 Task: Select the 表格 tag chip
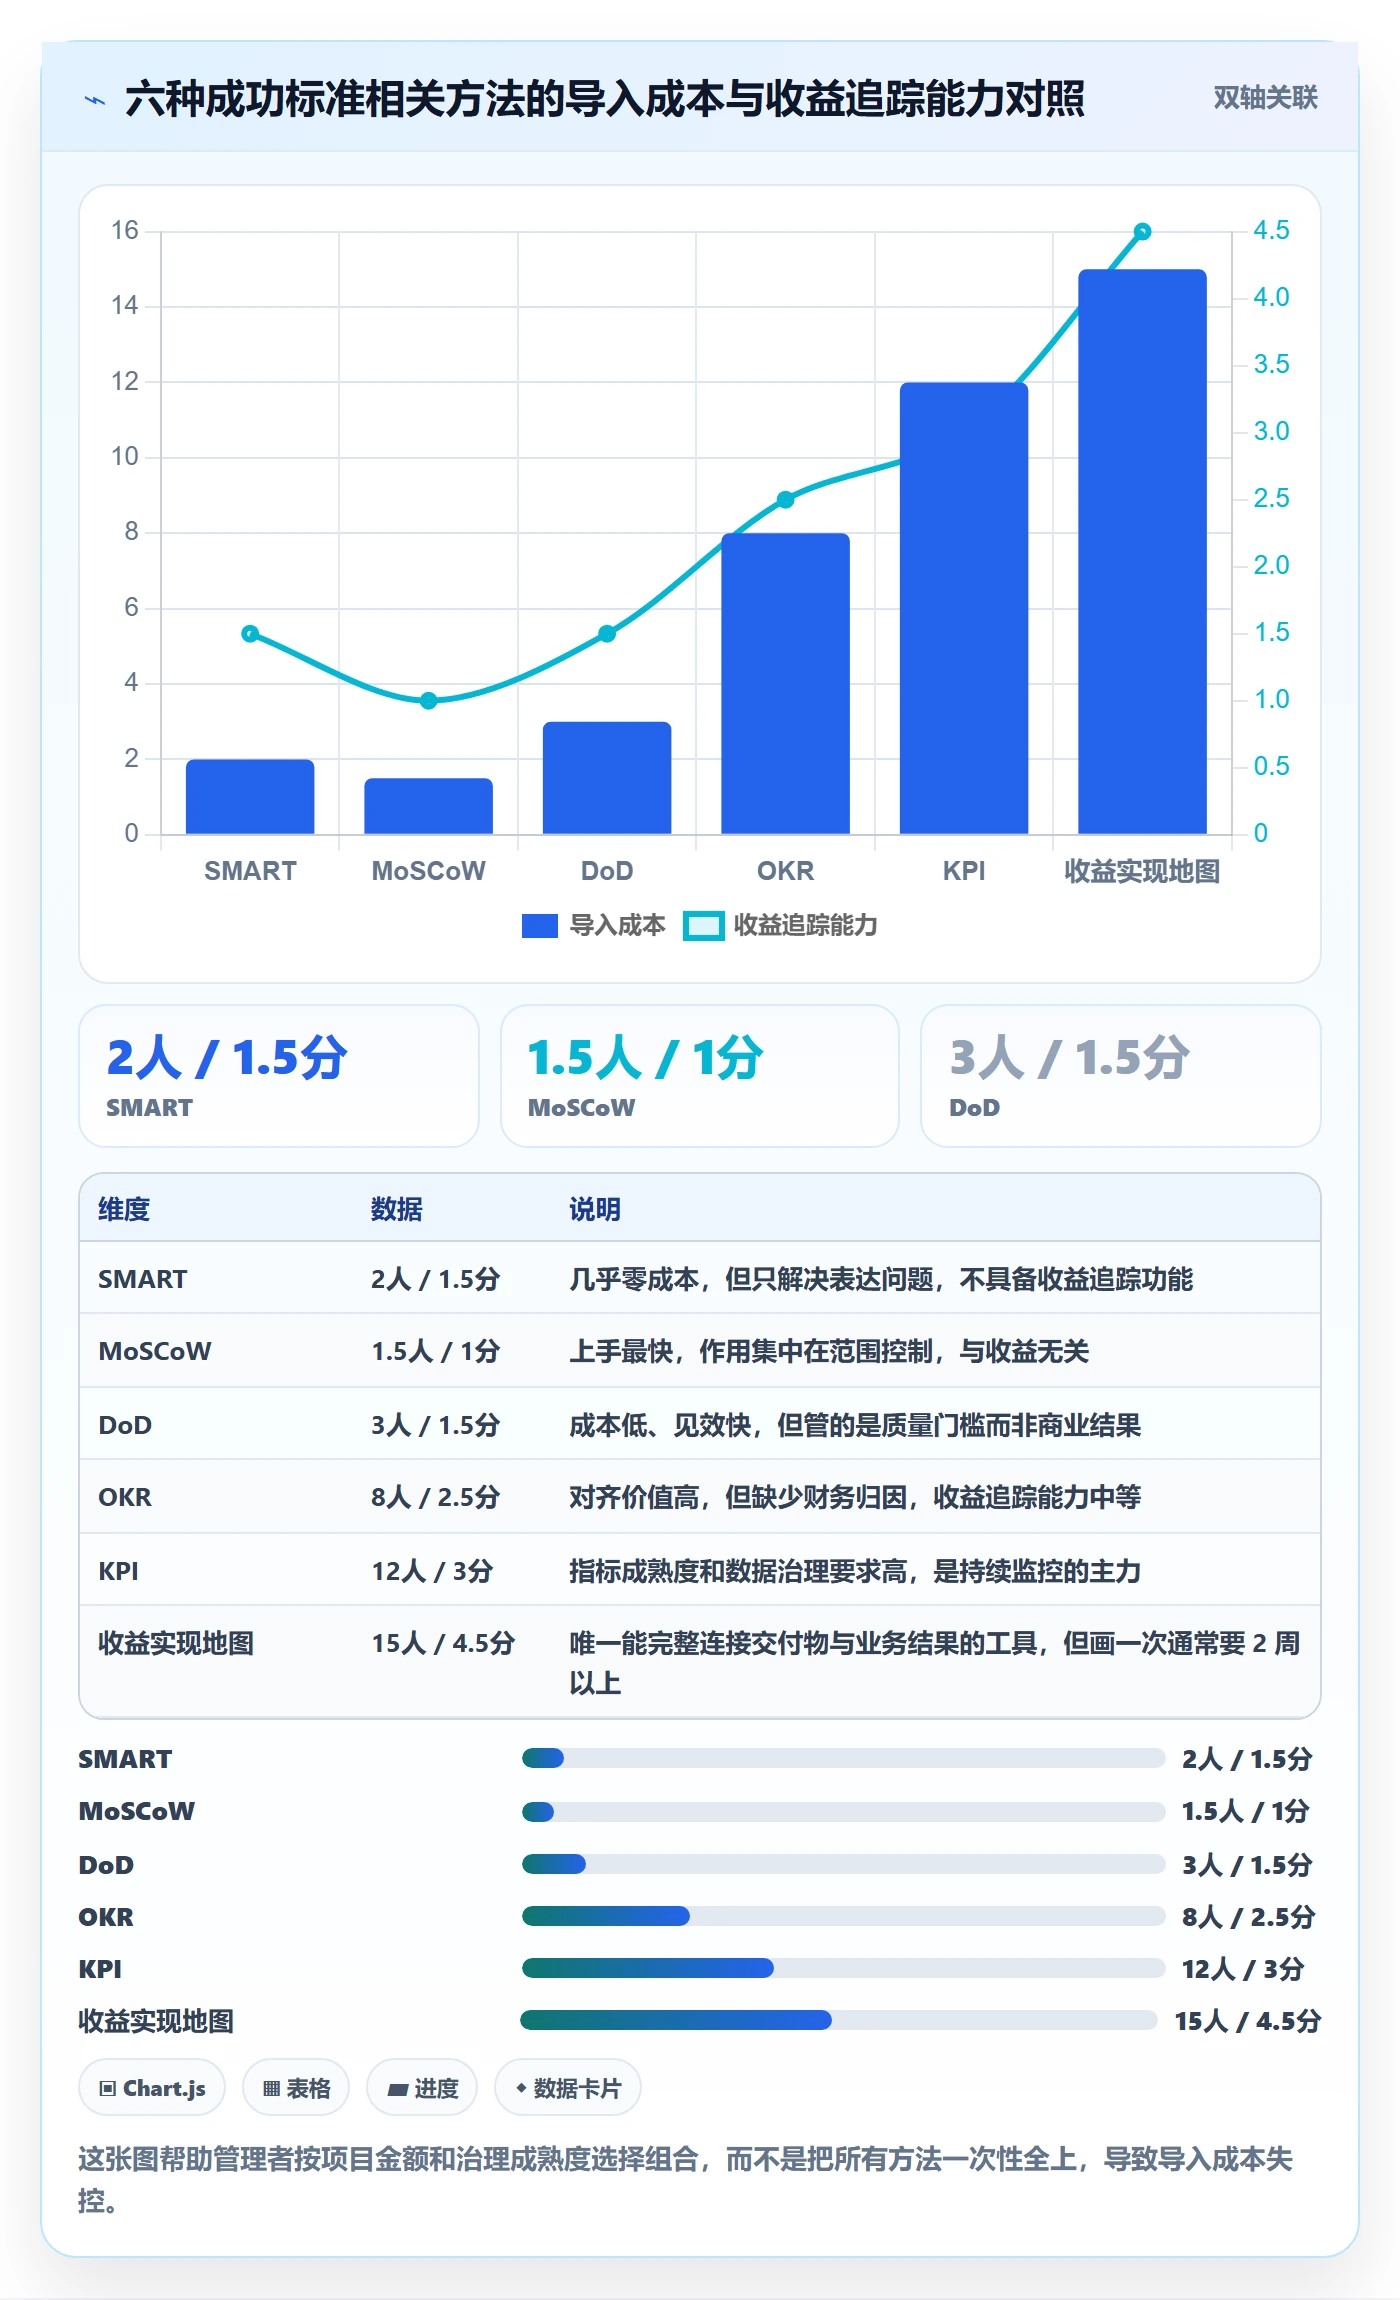296,2088
